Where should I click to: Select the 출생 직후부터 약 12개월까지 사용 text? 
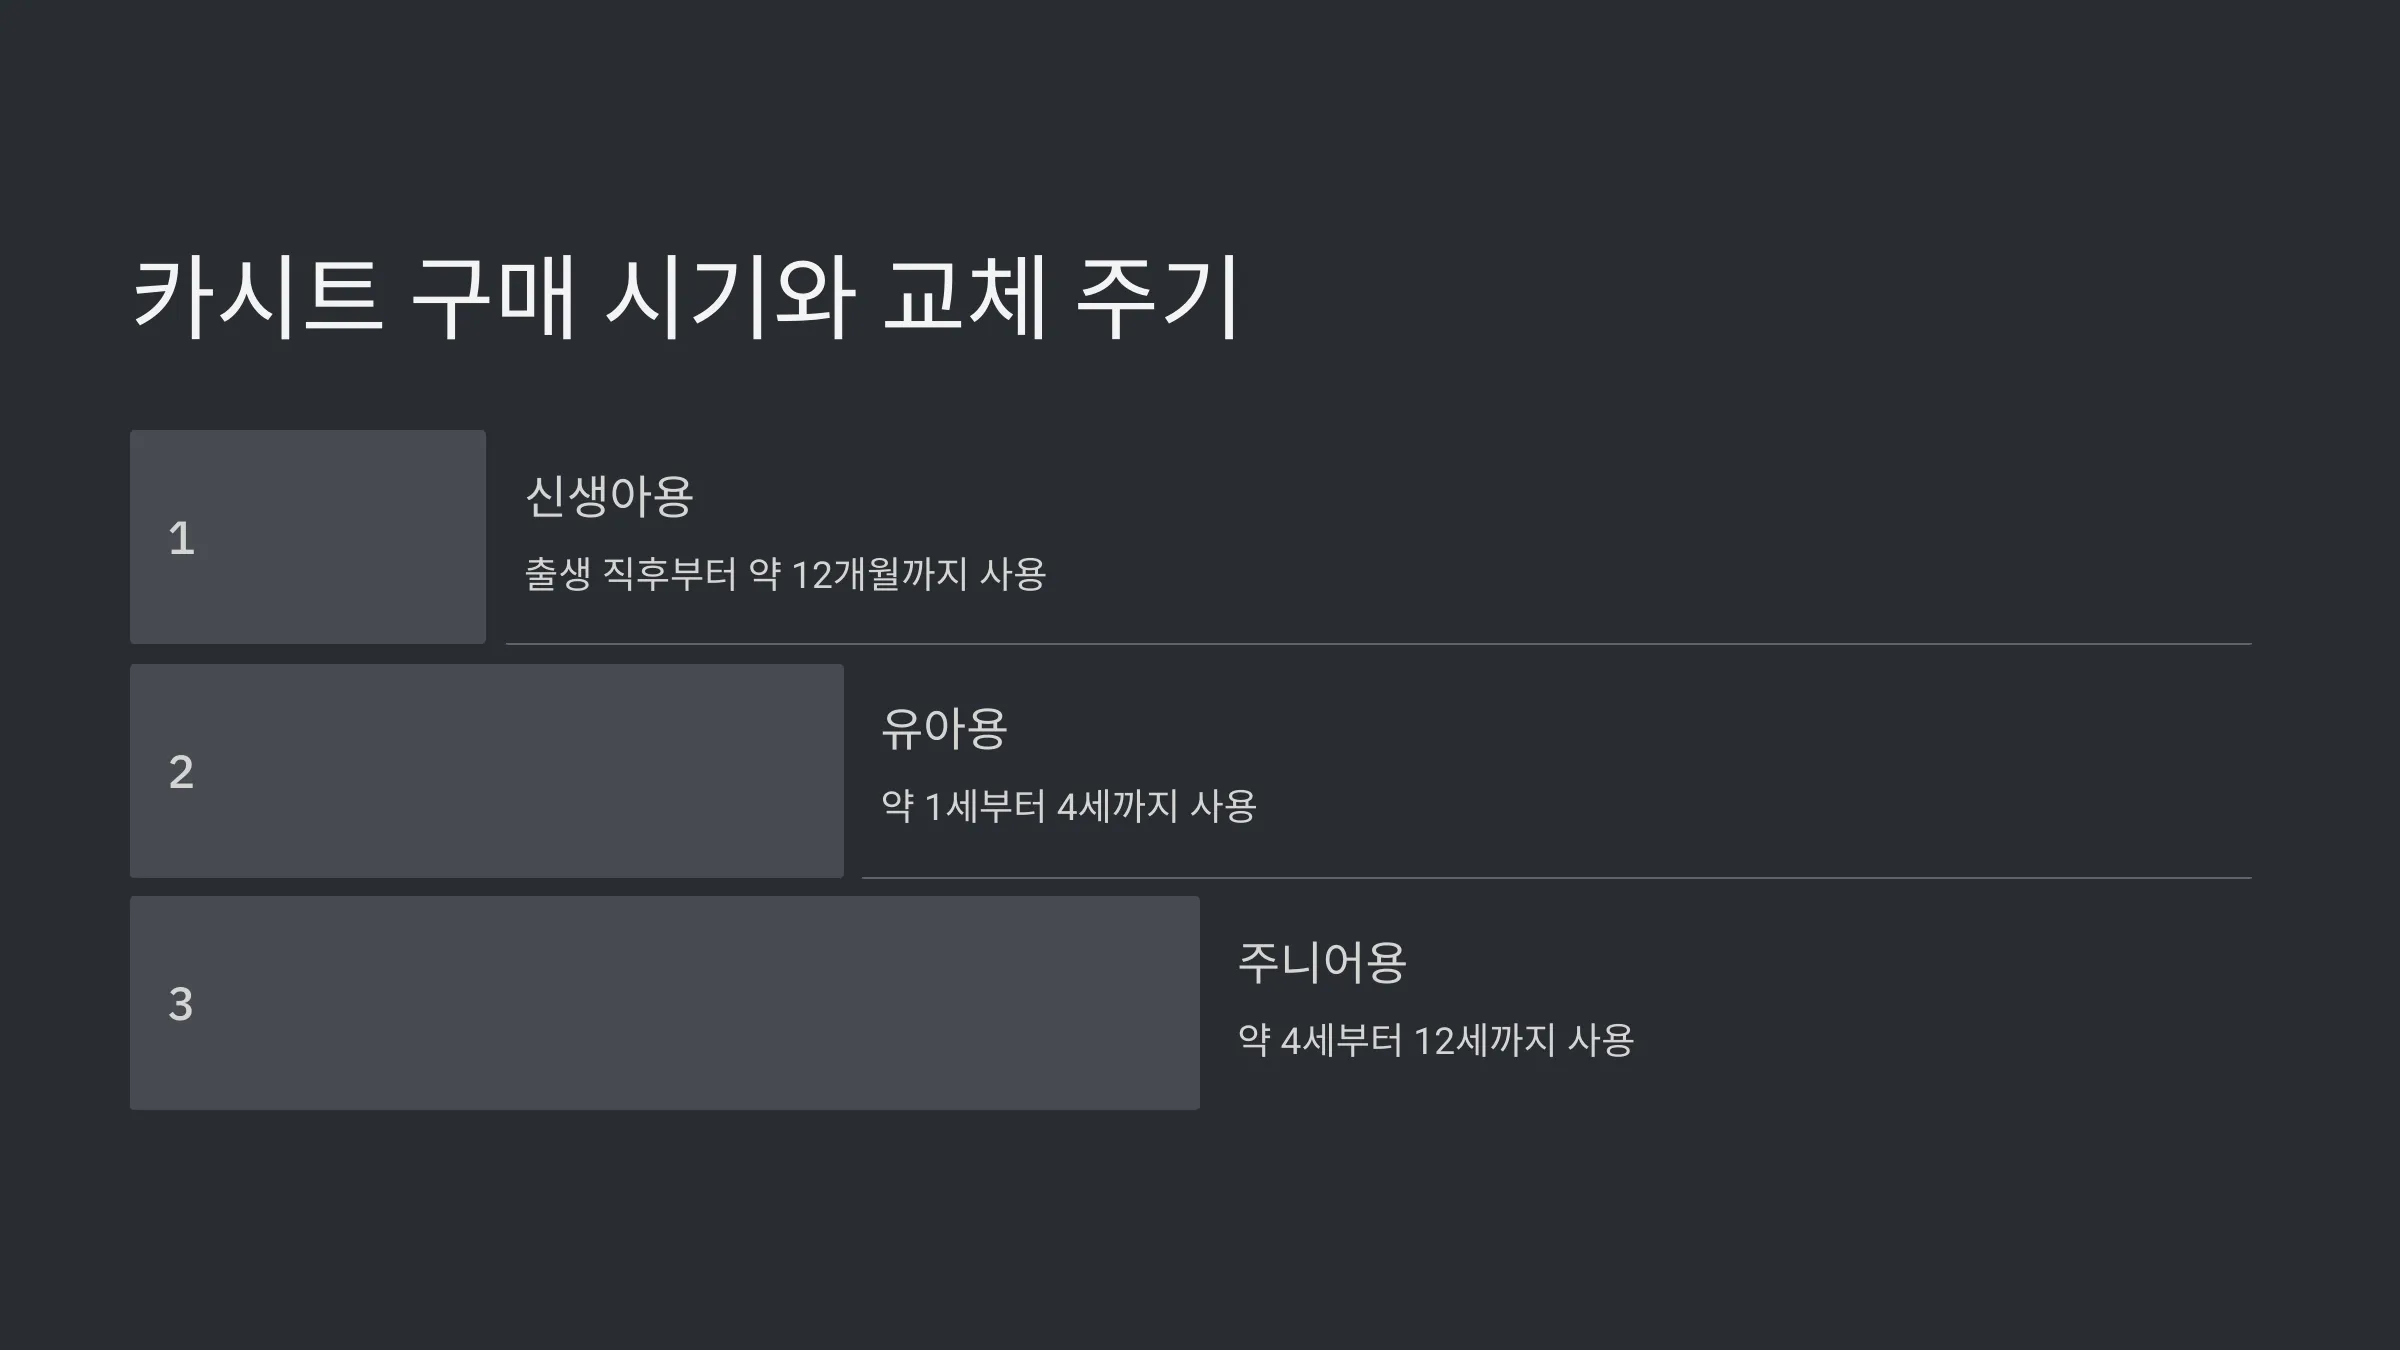tap(786, 574)
